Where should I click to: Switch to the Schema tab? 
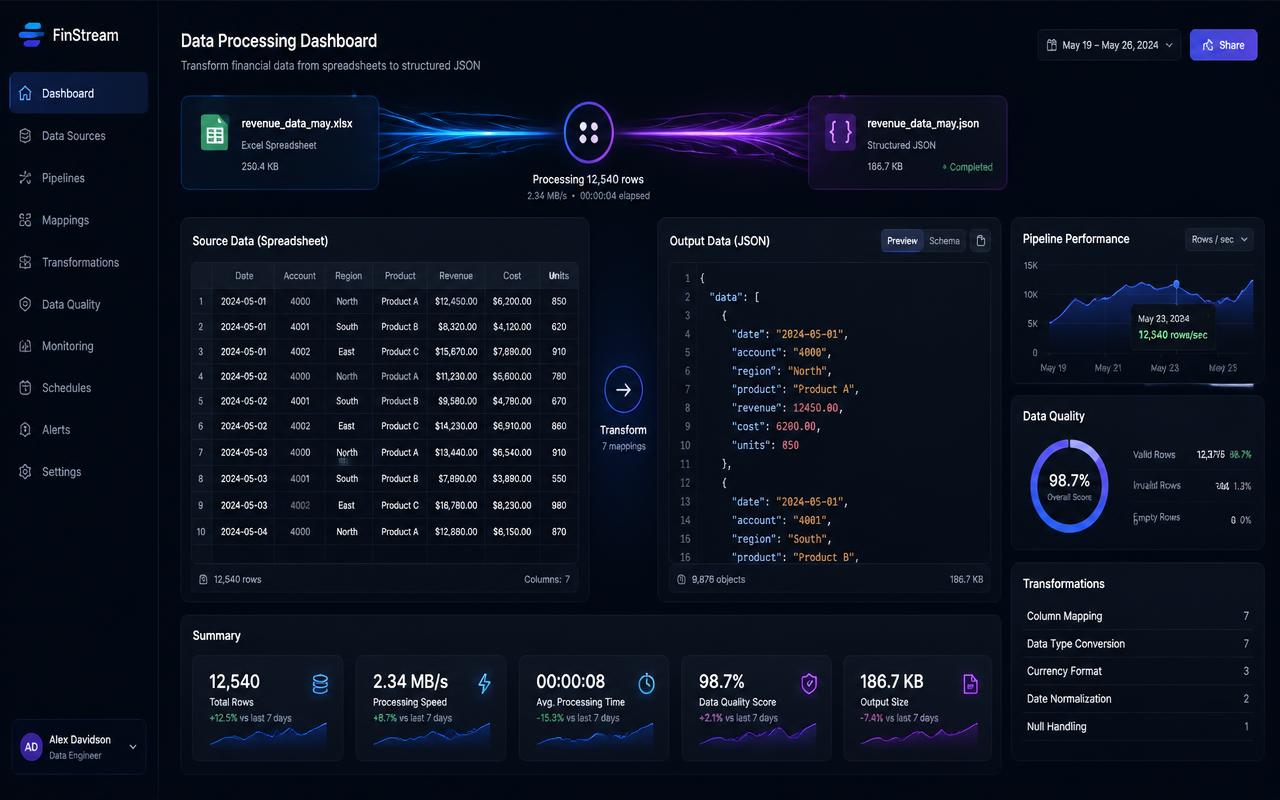point(944,241)
